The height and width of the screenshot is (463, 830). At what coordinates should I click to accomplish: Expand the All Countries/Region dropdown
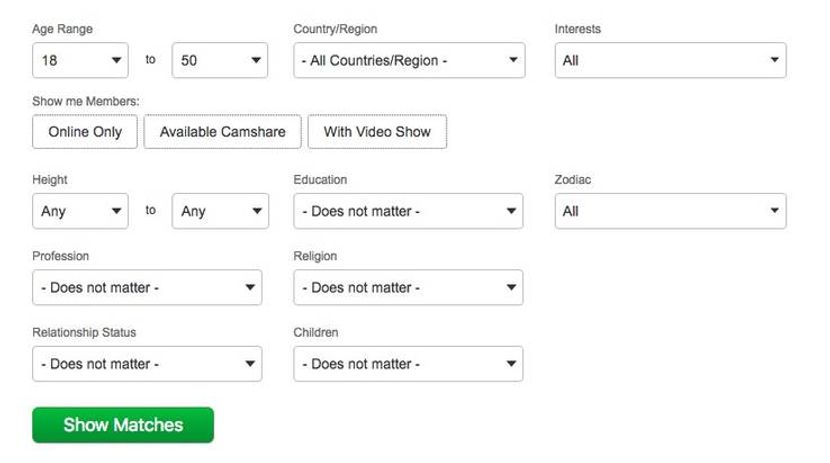click(x=409, y=60)
